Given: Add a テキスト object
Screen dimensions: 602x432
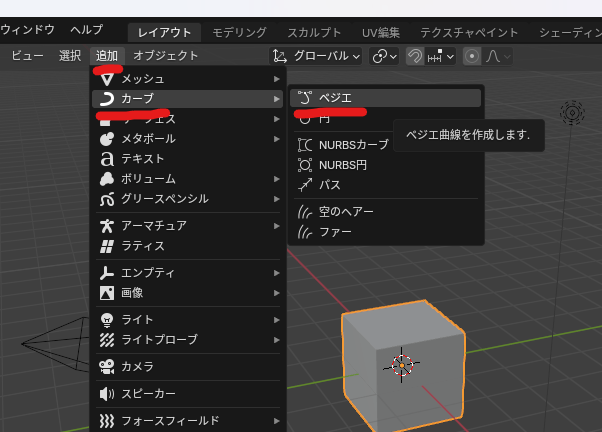Looking at the screenshot, I should (x=142, y=158).
